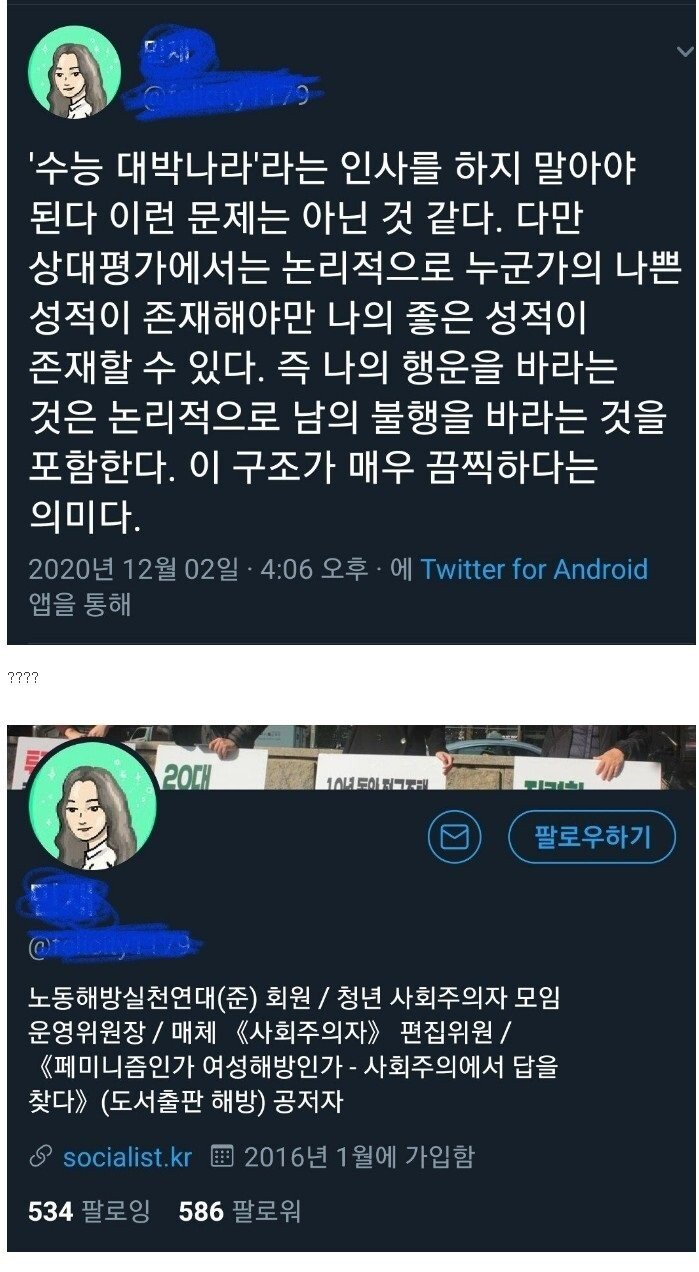The image size is (699, 1272).
Task: Open the socialist.kr link
Action: coord(127,1157)
